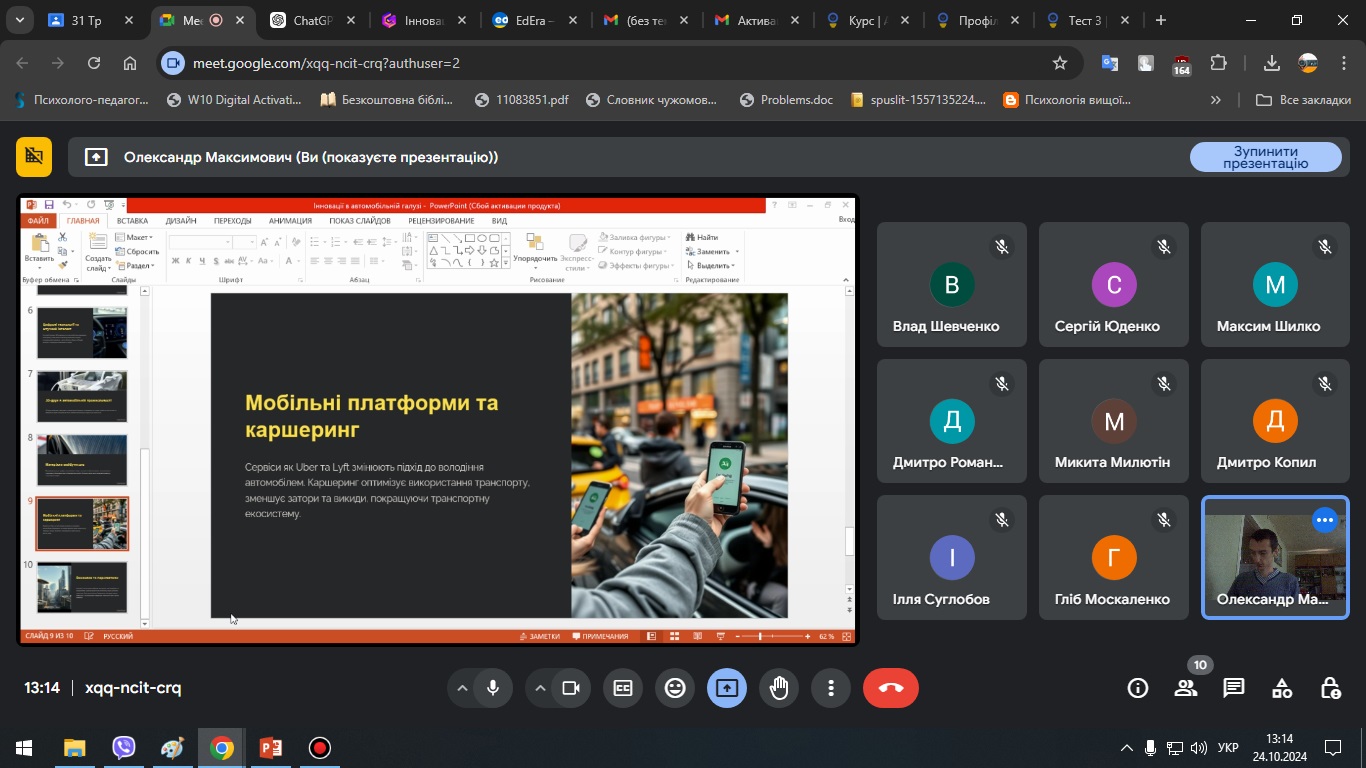Viewport: 1366px width, 768px height.
Task: Send a reaction with the emoji button
Action: pyautogui.click(x=675, y=688)
